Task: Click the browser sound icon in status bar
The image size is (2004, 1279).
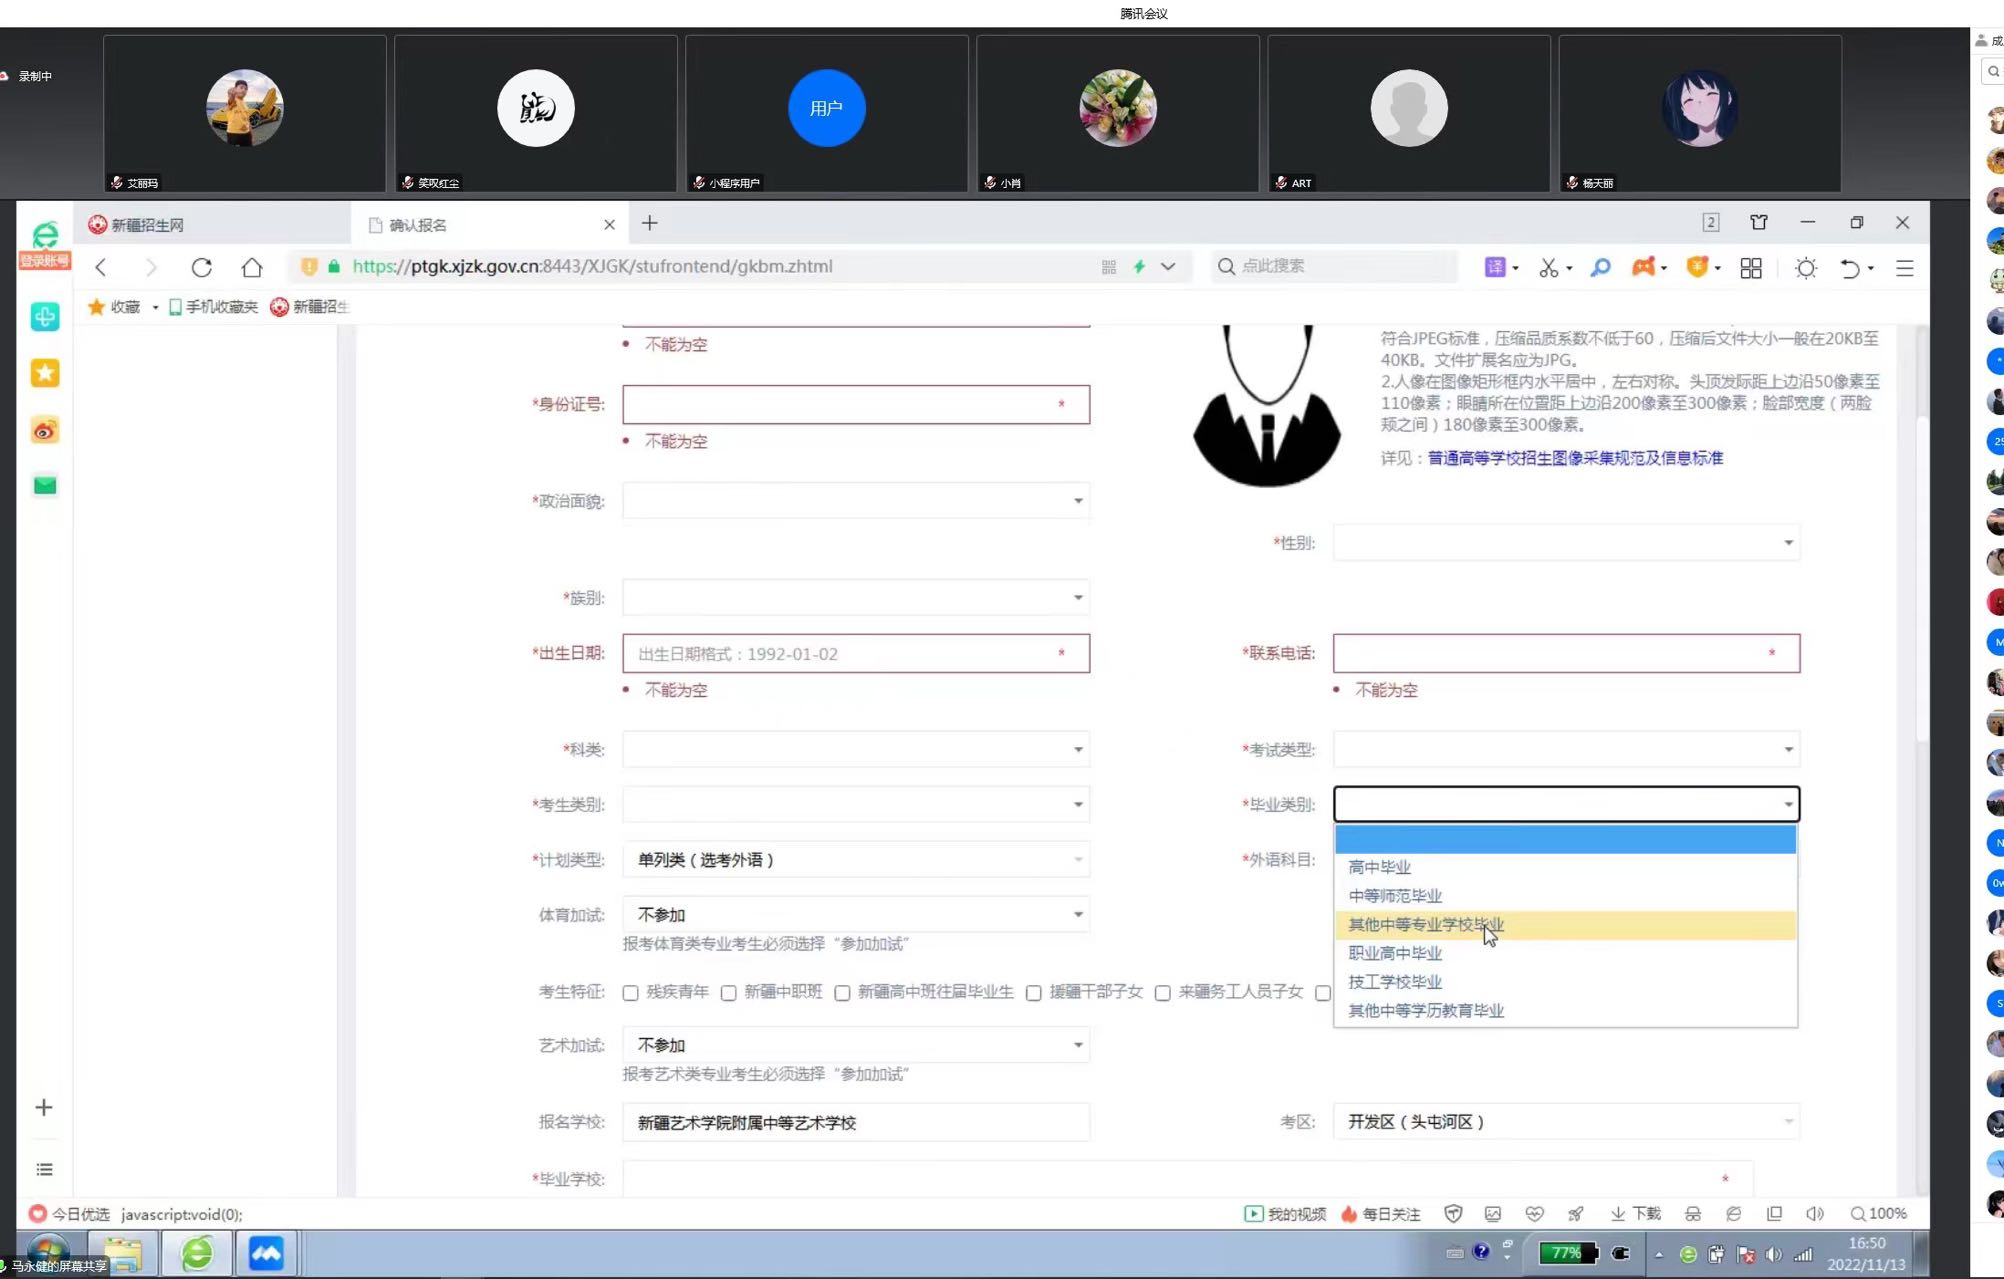Action: [1815, 1214]
